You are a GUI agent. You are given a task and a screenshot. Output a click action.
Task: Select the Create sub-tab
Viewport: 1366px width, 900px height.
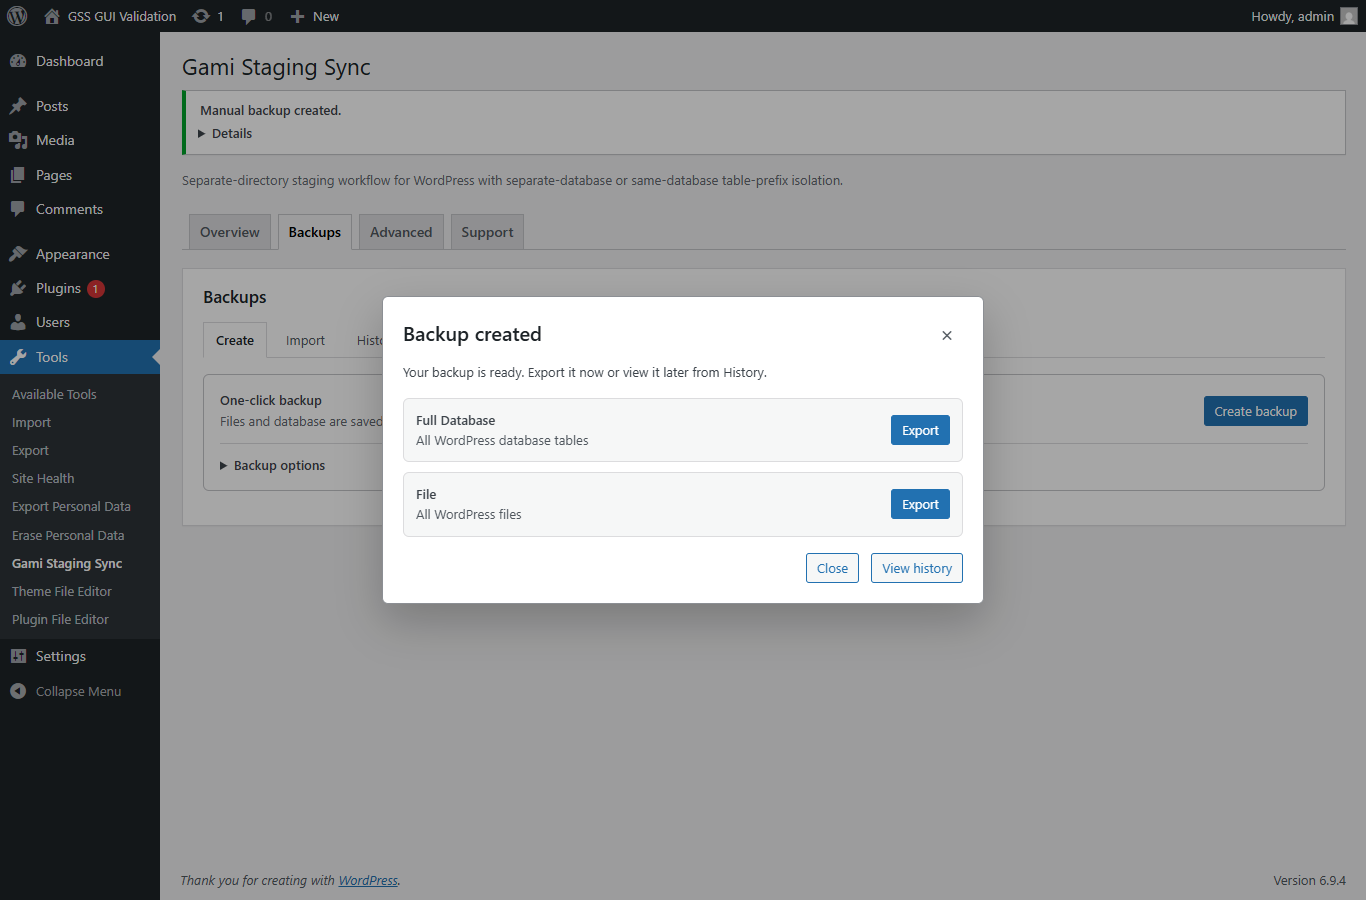click(235, 340)
